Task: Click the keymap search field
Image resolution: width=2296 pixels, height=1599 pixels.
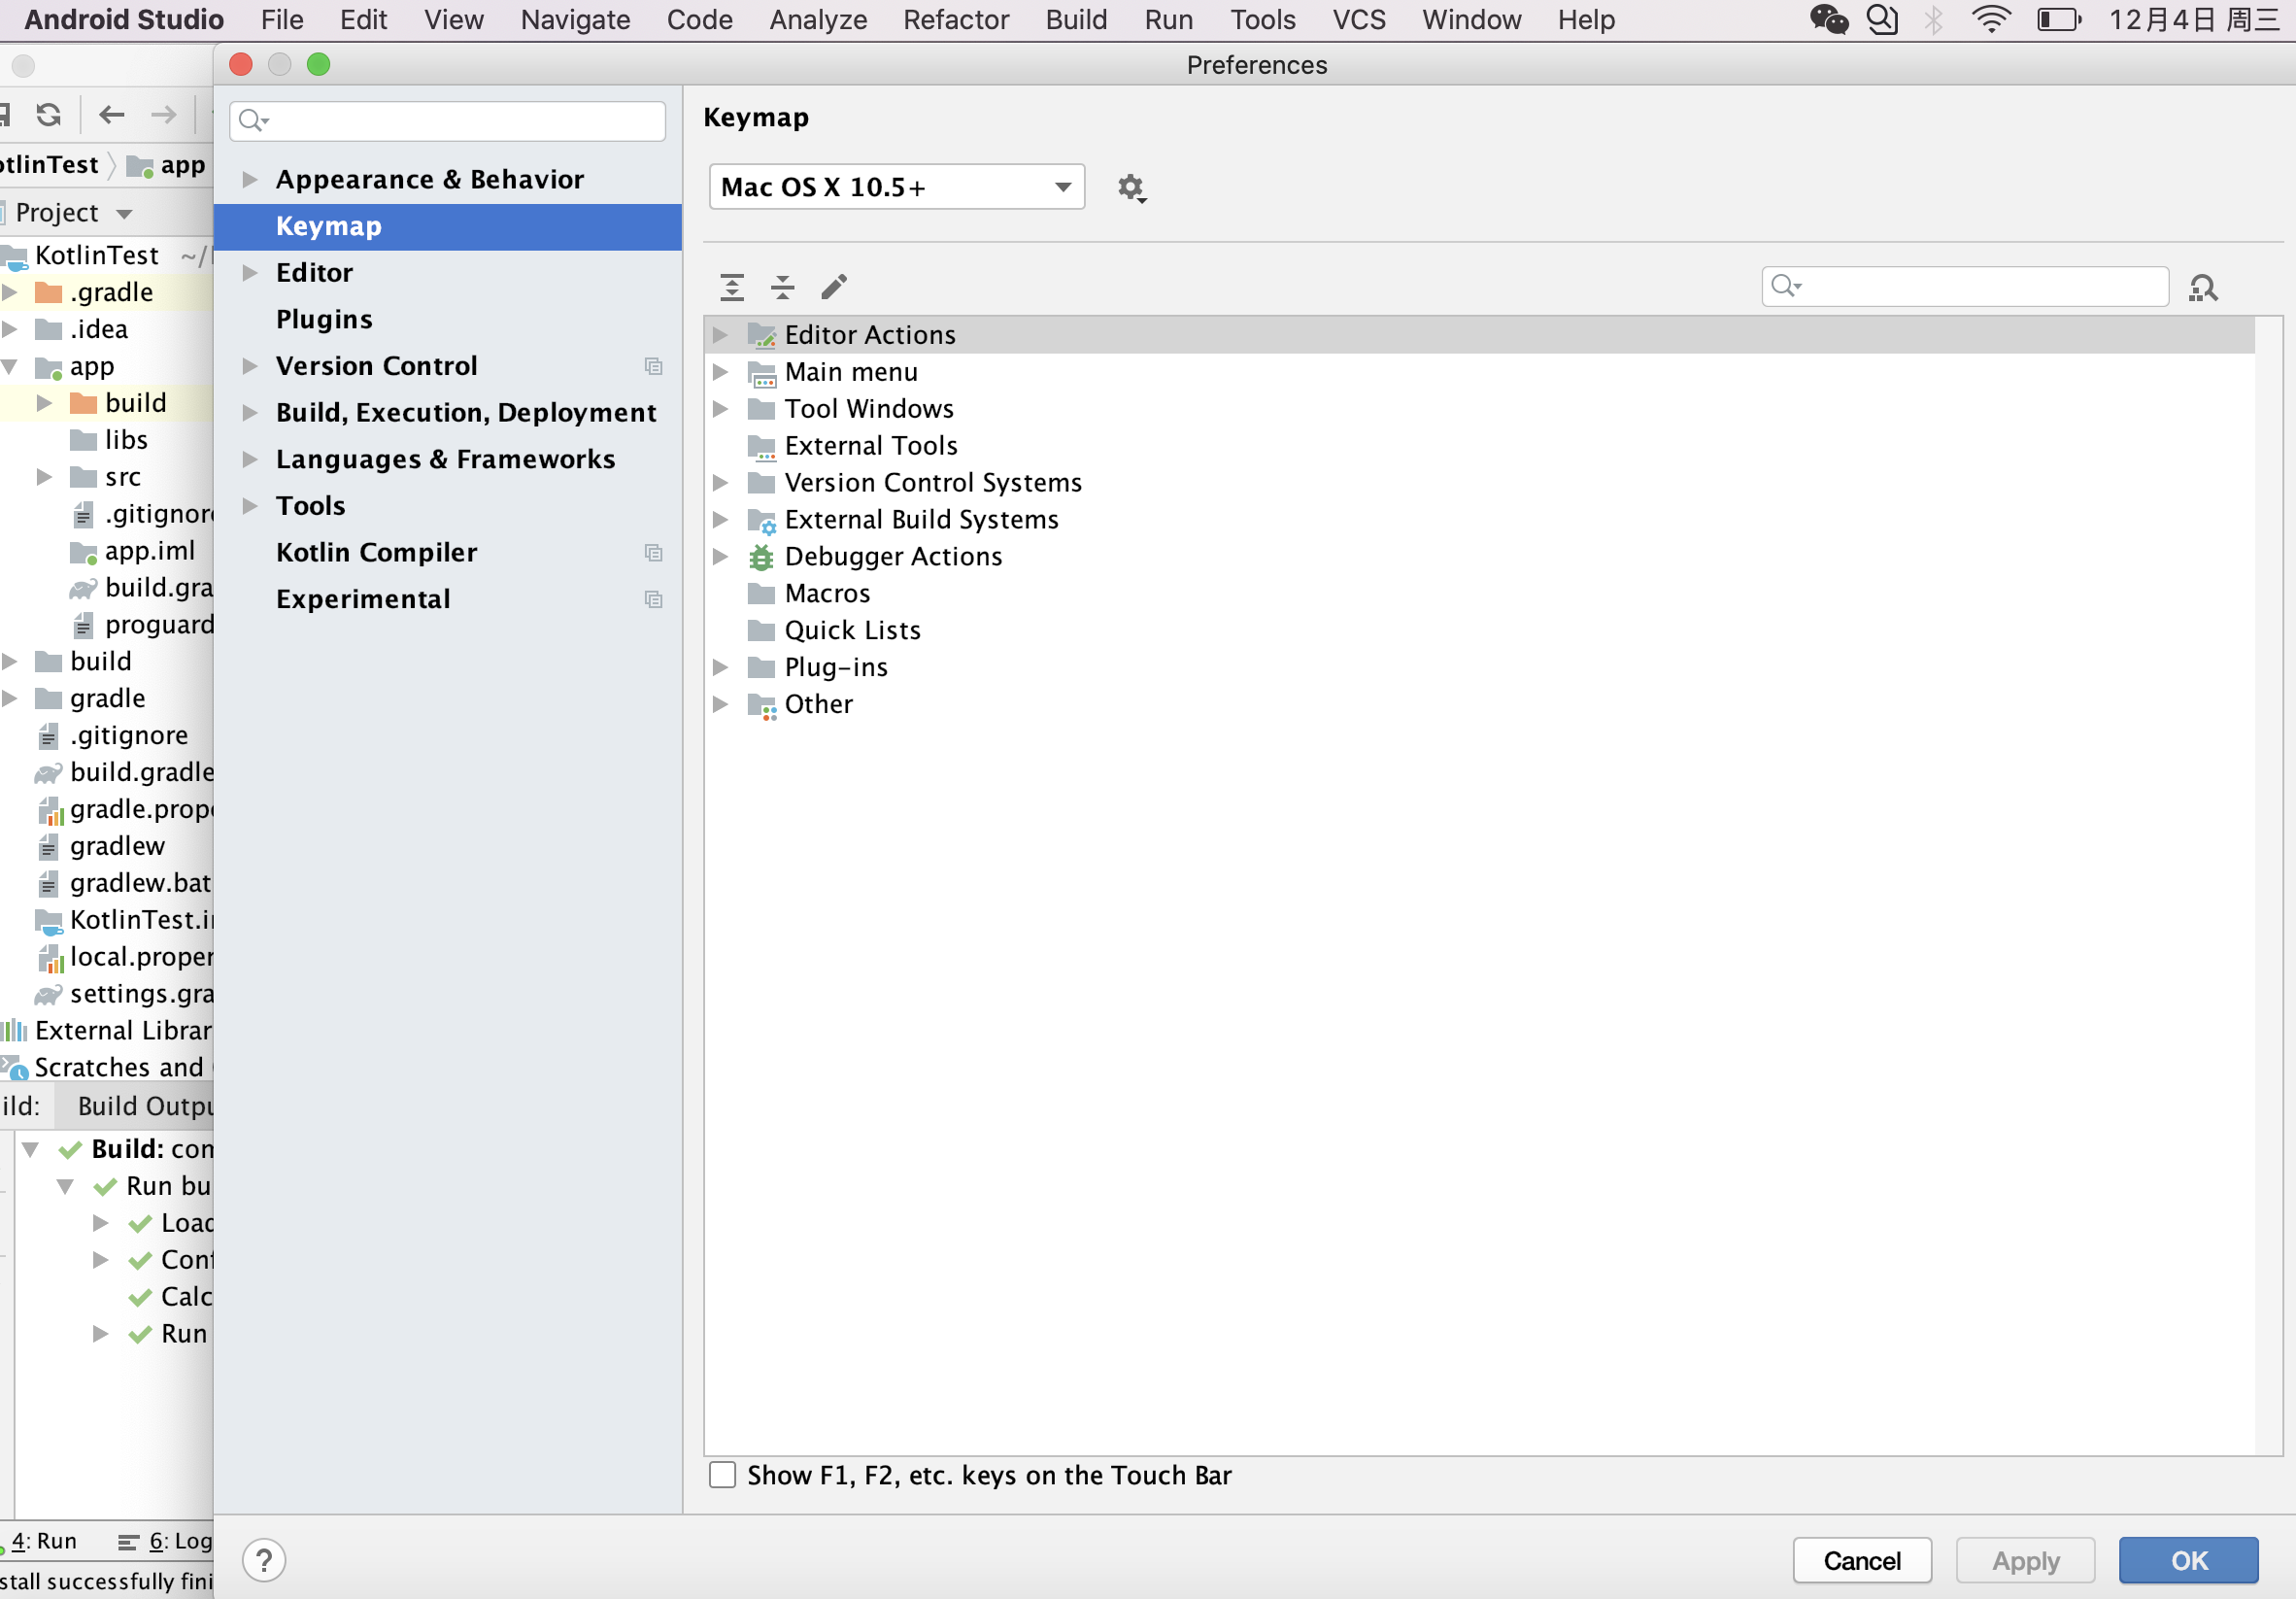Action: tap(1963, 287)
